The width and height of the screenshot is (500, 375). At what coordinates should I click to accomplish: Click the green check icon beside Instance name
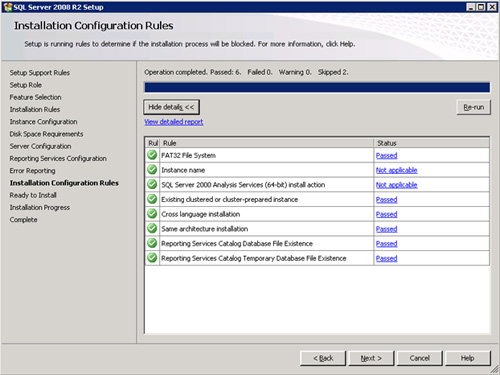point(152,170)
